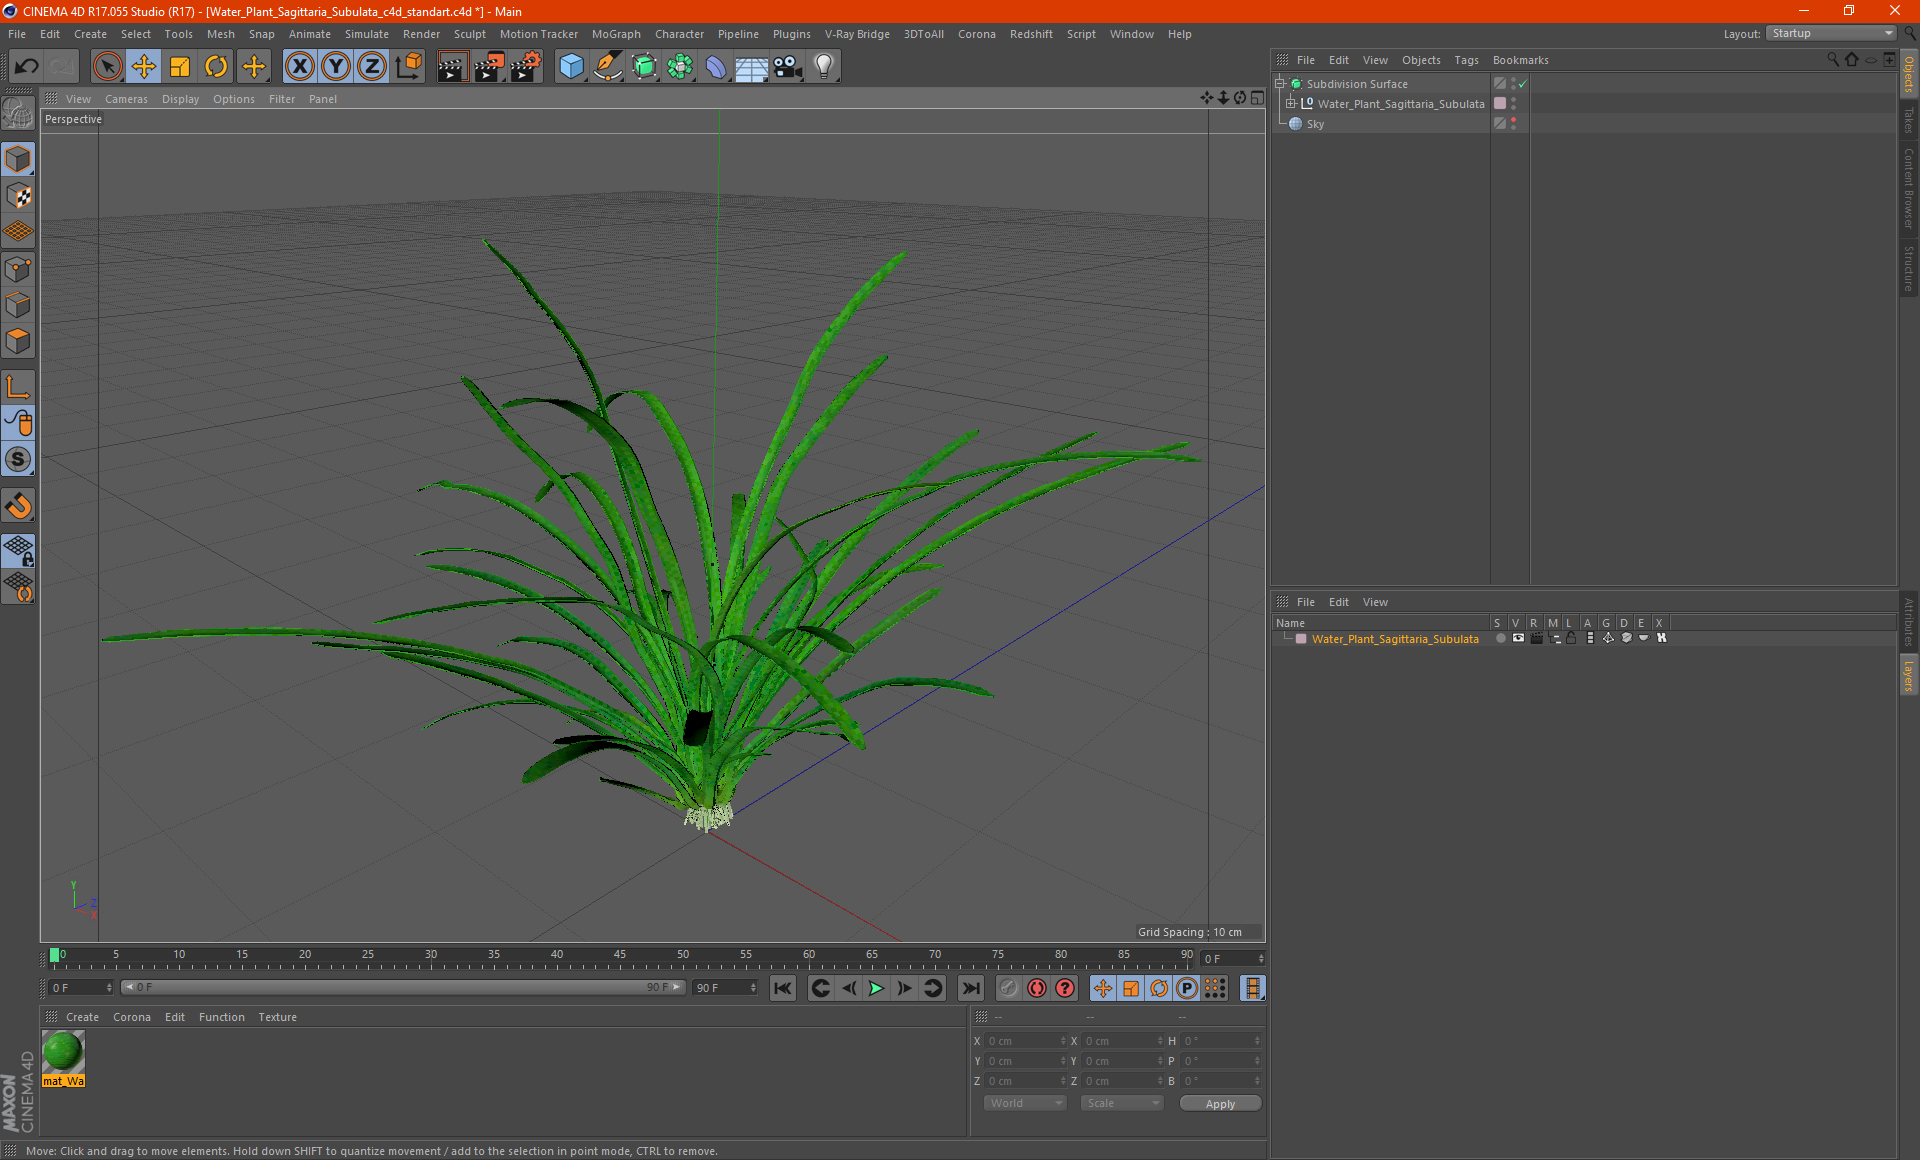The image size is (1920, 1160).
Task: Select the Sky object
Action: click(1315, 124)
